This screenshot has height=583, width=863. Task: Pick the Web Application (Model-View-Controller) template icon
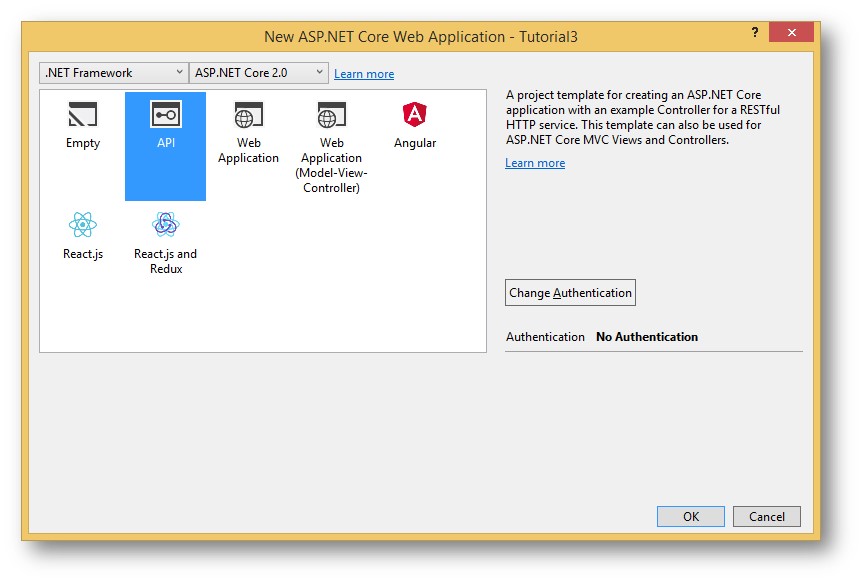(331, 115)
